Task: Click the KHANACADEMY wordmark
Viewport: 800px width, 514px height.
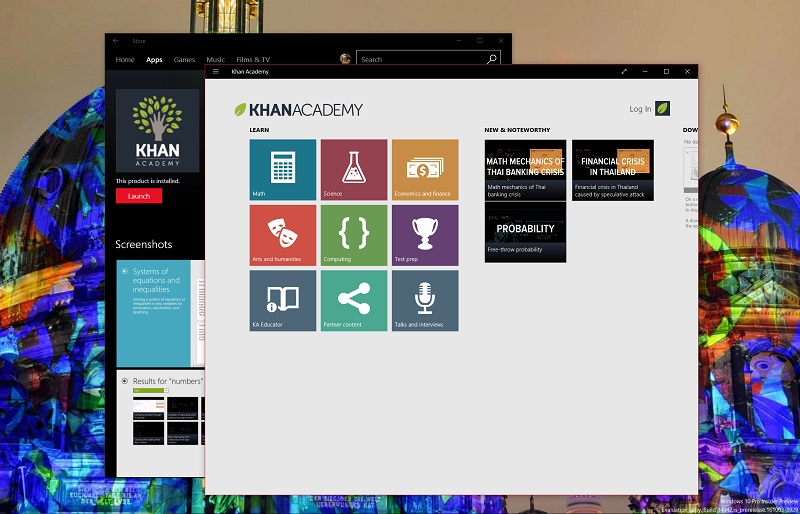Action: tap(306, 110)
